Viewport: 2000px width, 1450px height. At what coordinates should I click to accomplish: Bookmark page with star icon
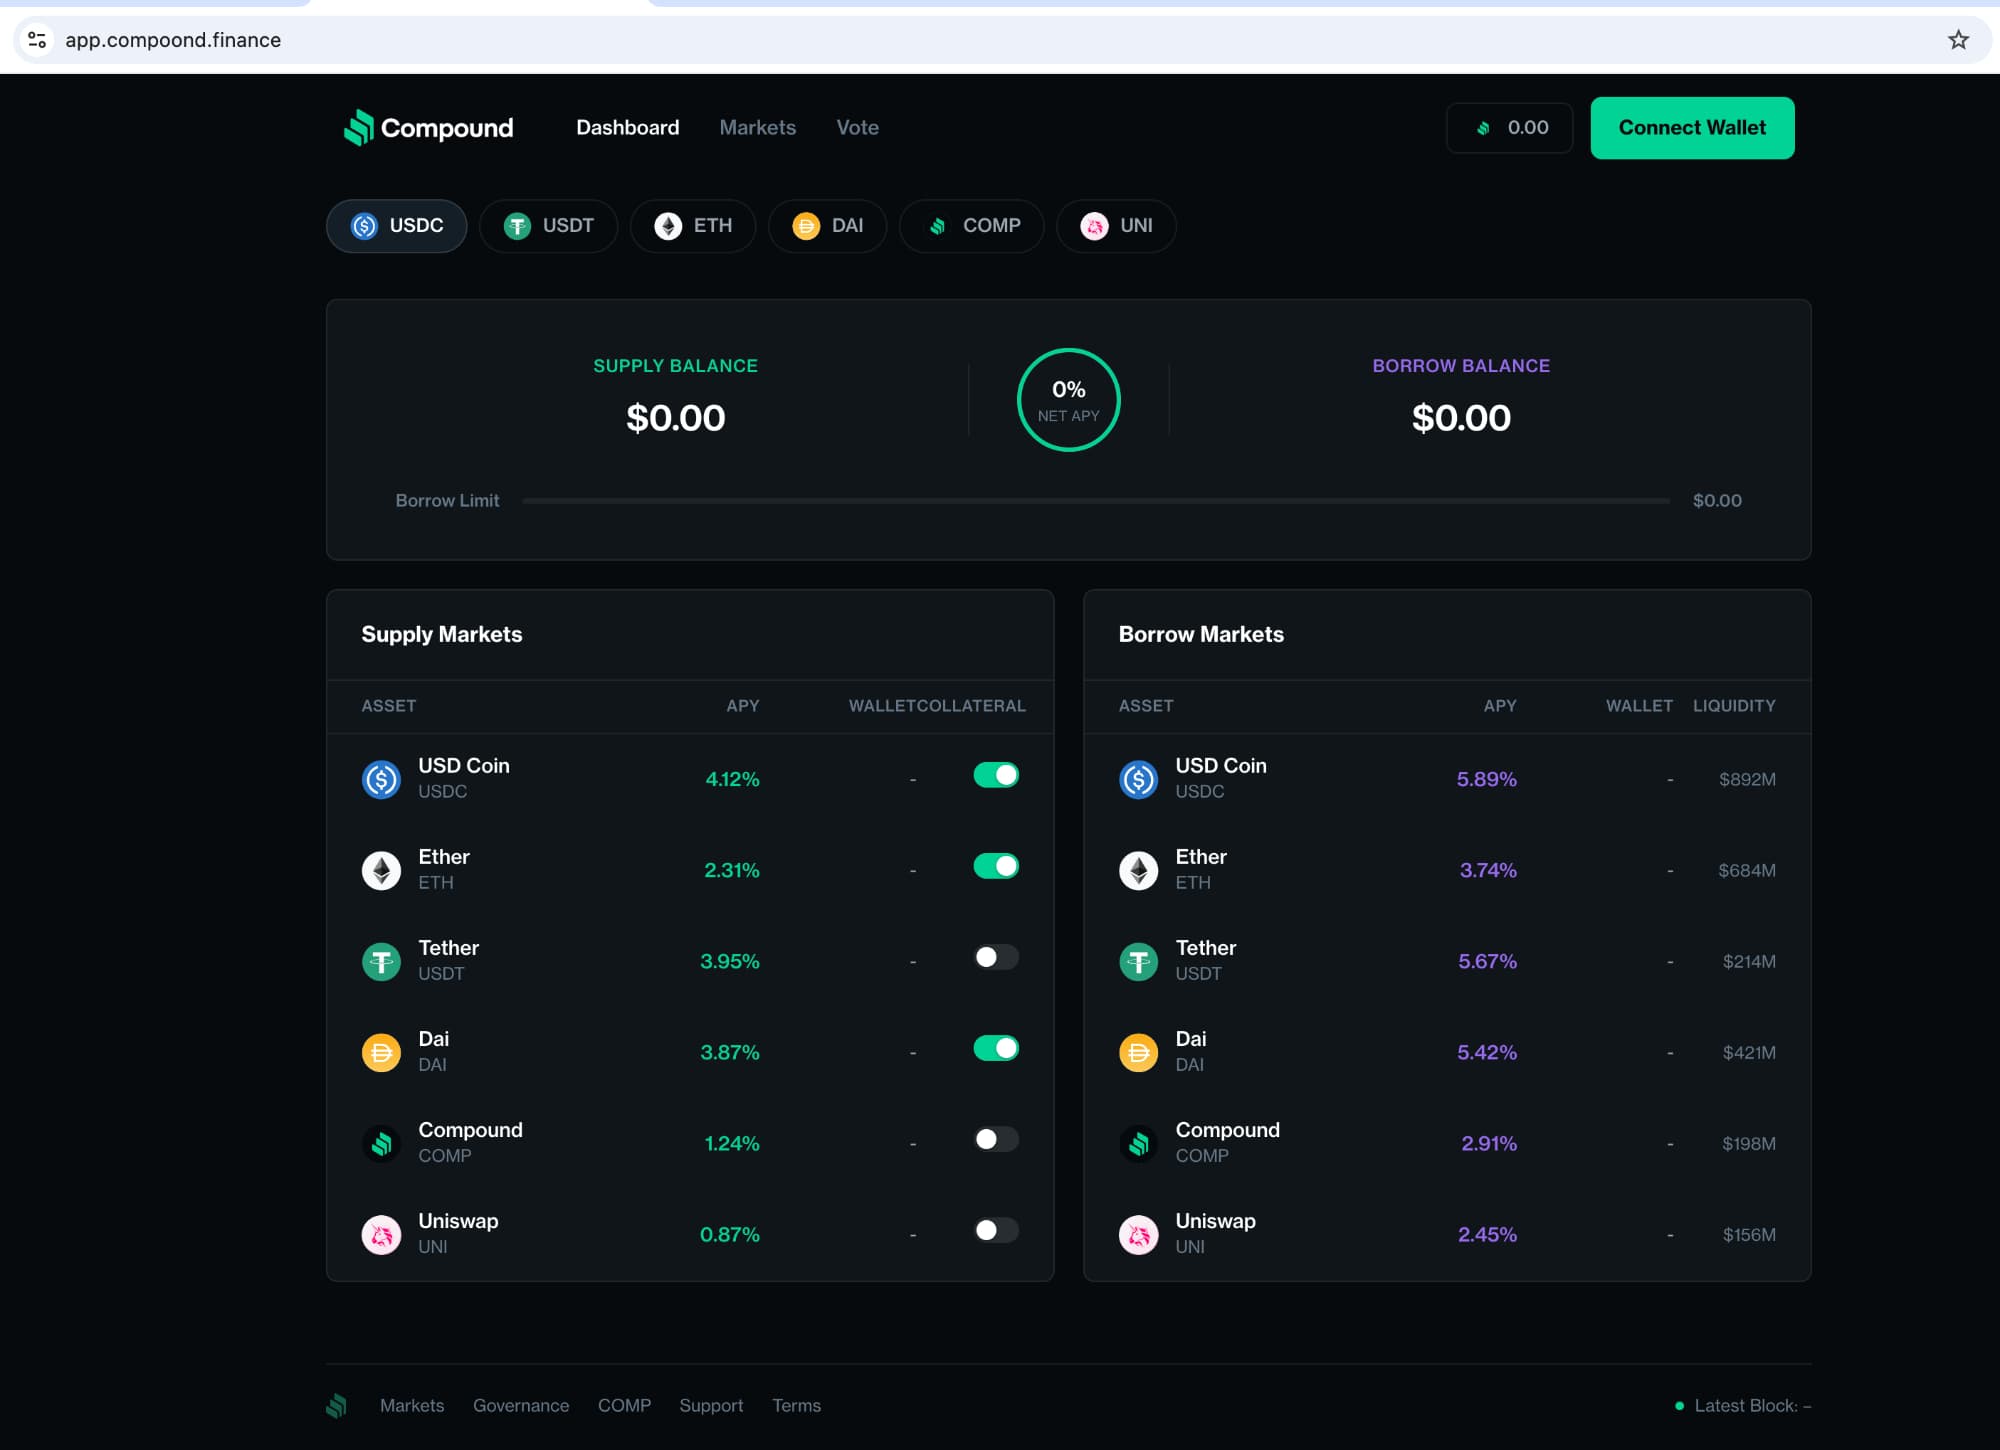1958,40
